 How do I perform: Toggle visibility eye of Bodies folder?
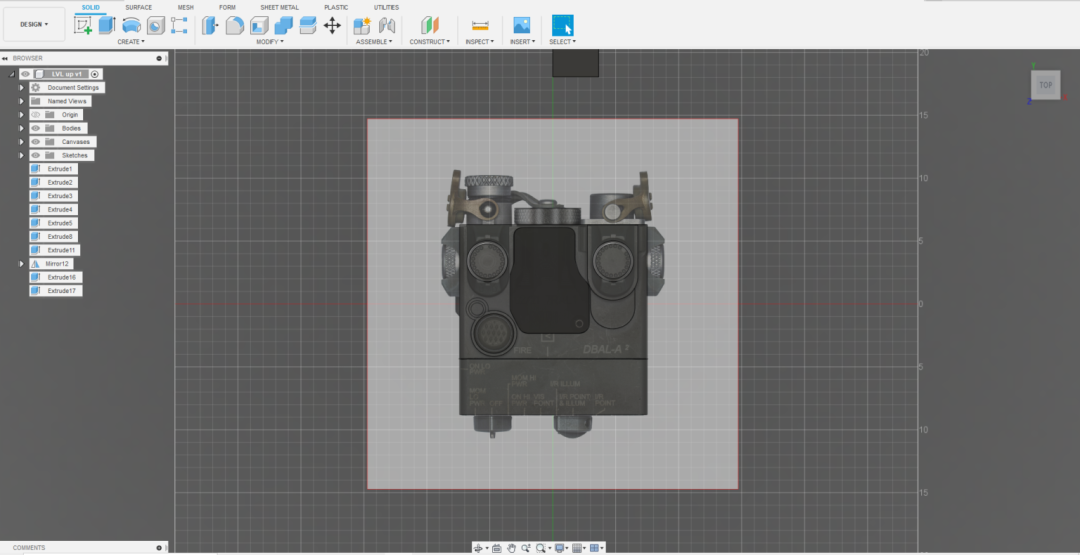tap(36, 128)
